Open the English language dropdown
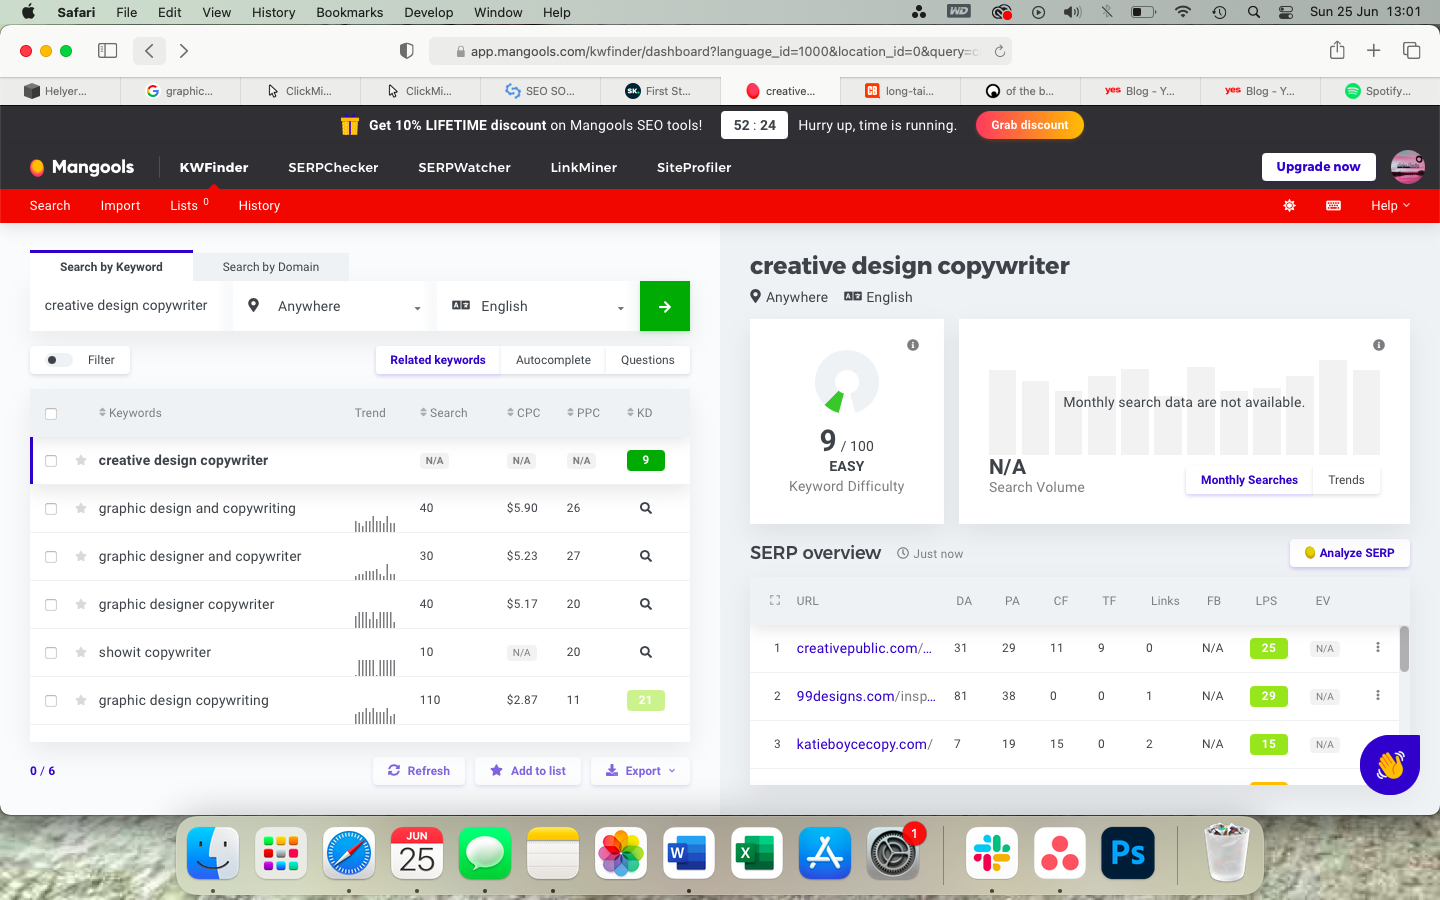This screenshot has width=1440, height=900. coord(534,306)
